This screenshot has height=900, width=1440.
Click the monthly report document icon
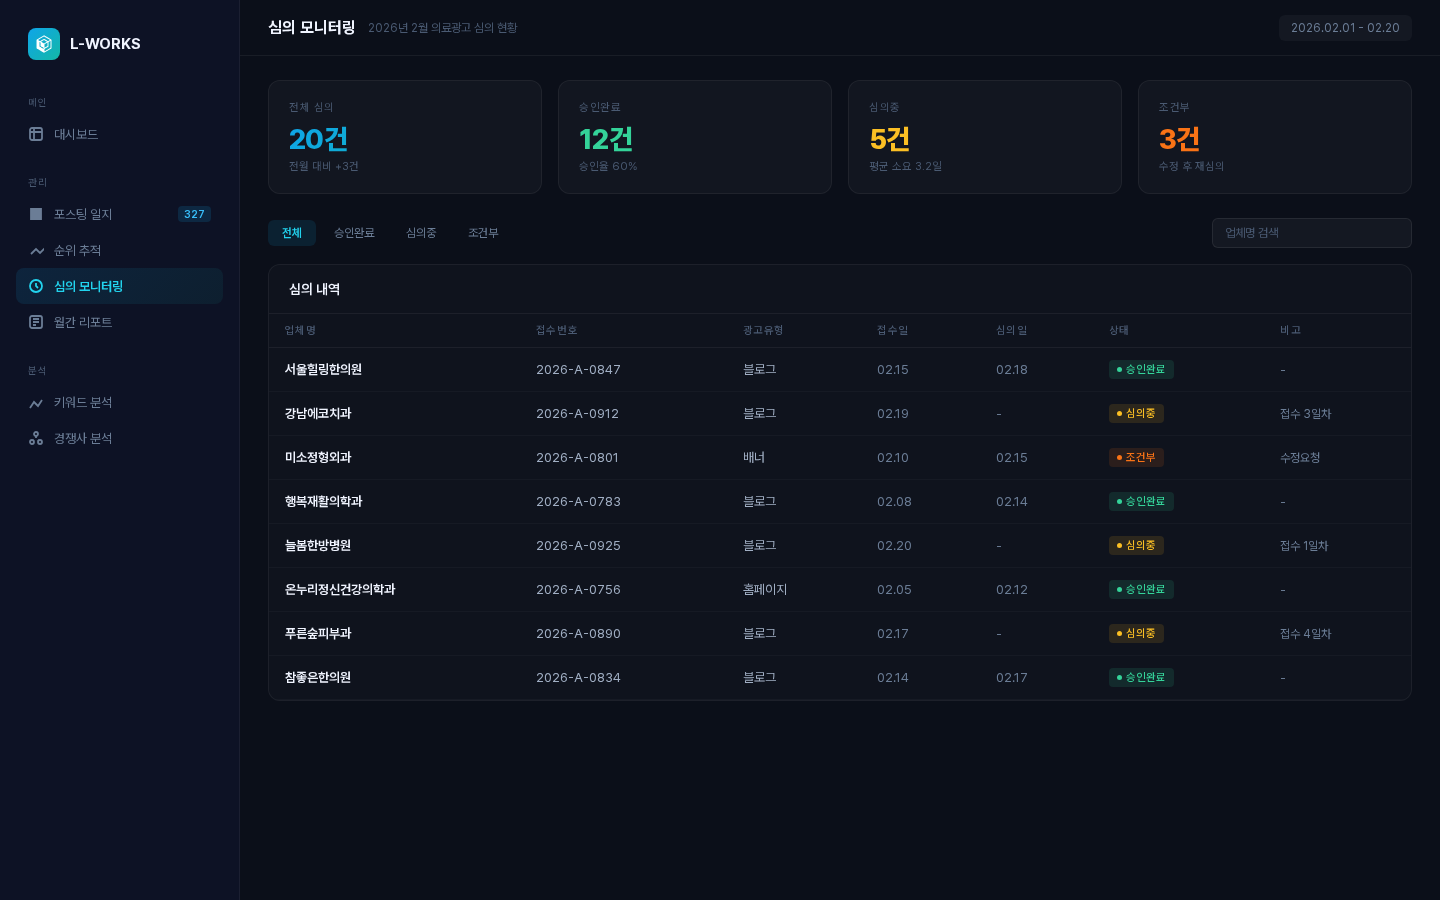[36, 322]
